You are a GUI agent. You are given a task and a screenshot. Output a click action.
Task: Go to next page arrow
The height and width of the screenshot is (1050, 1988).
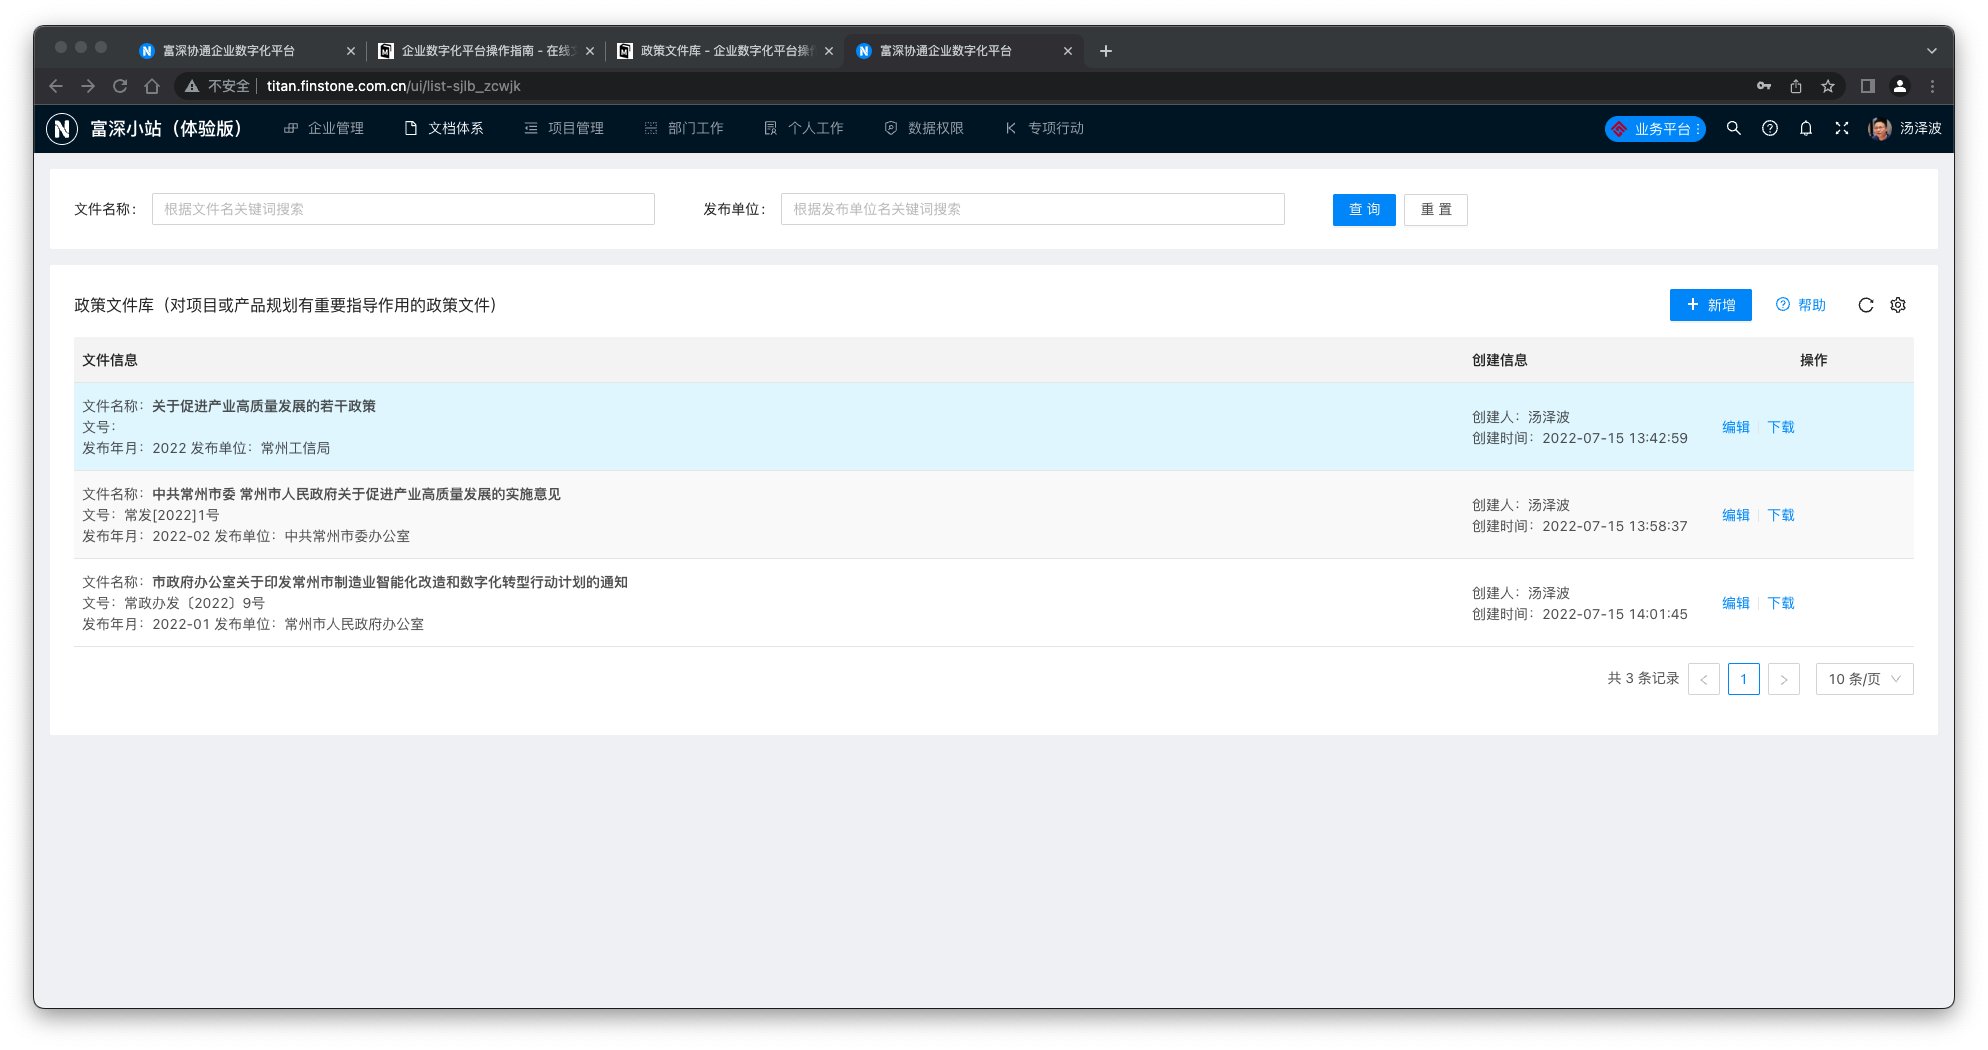(1784, 679)
